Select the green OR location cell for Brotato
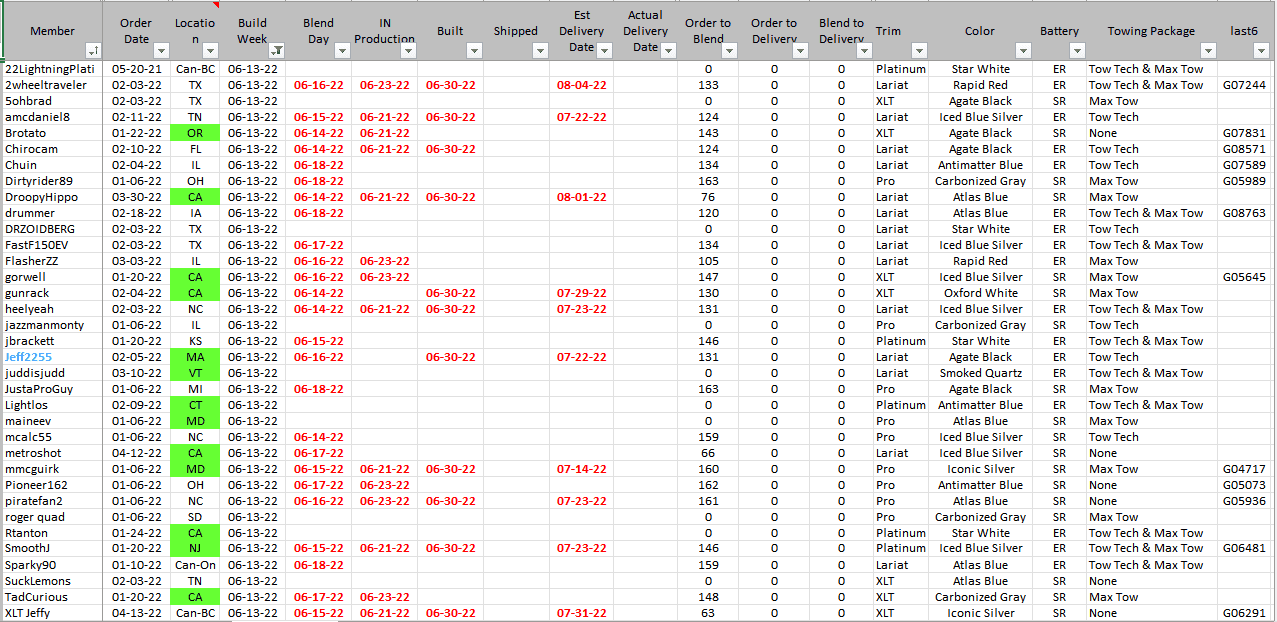The width and height of the screenshot is (1277, 622). (x=195, y=133)
